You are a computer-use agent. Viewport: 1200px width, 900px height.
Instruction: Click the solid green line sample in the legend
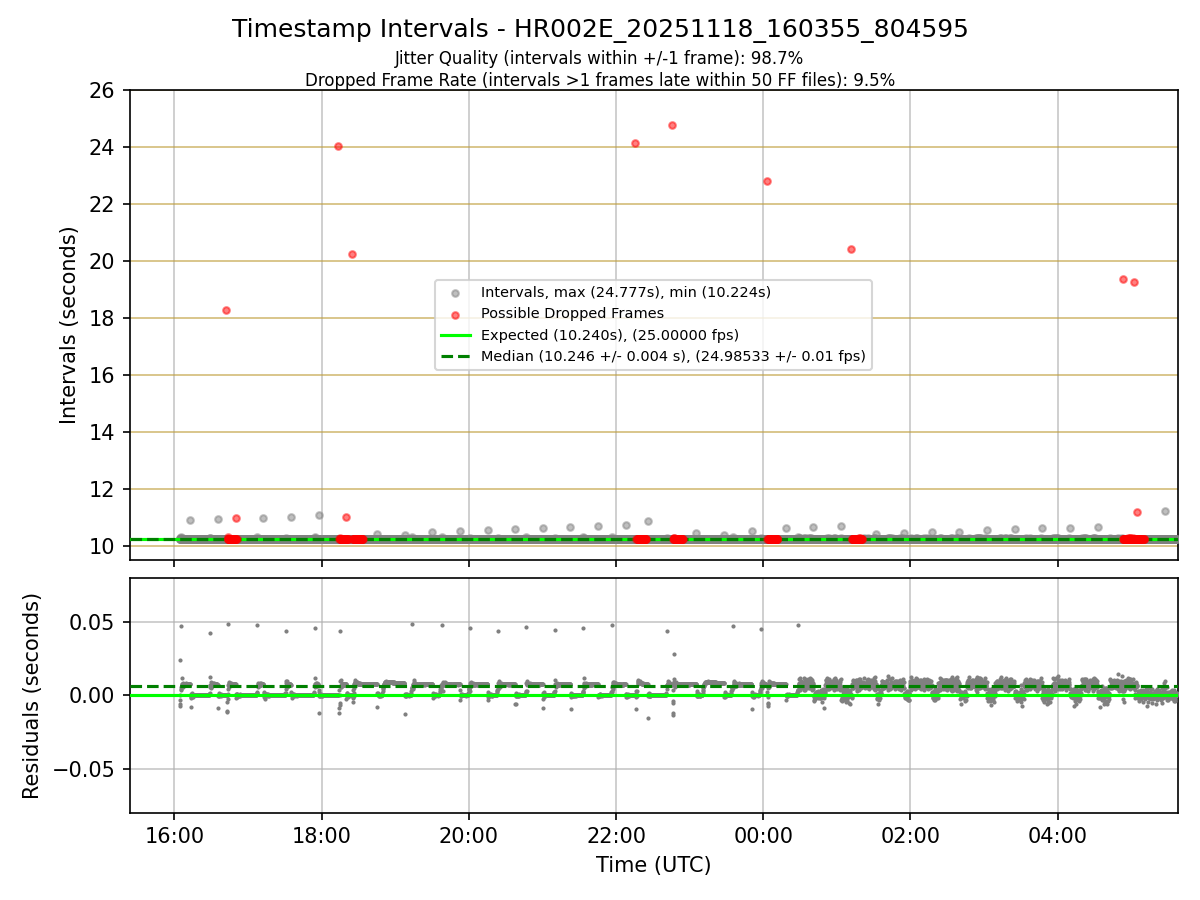point(456,335)
